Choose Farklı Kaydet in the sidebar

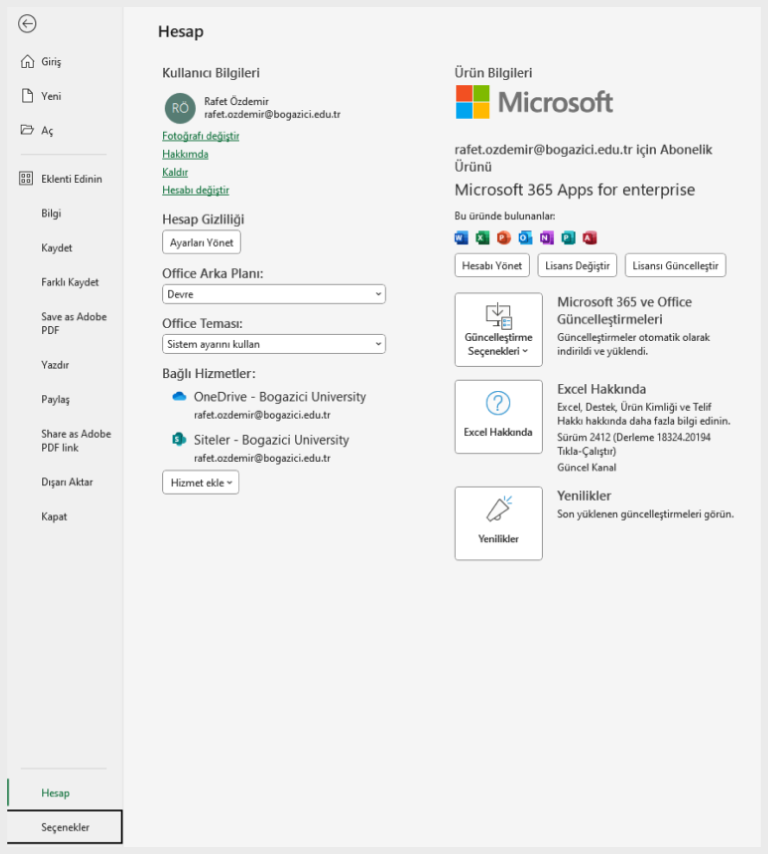[70, 282]
